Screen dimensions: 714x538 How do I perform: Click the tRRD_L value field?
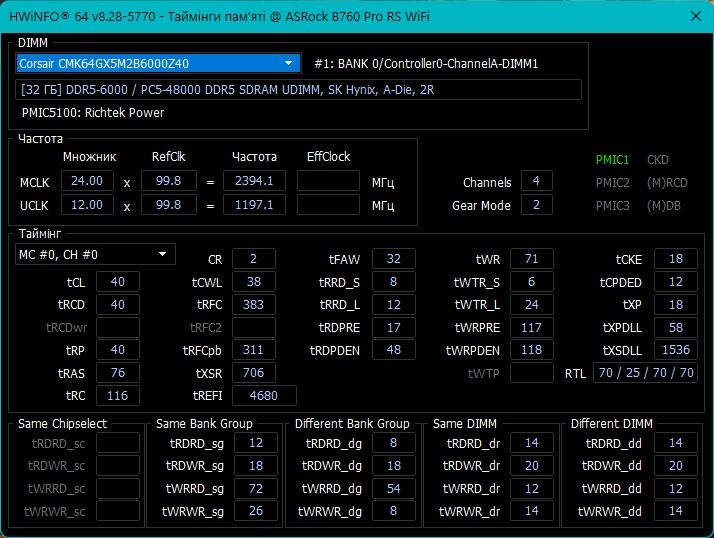(393, 304)
